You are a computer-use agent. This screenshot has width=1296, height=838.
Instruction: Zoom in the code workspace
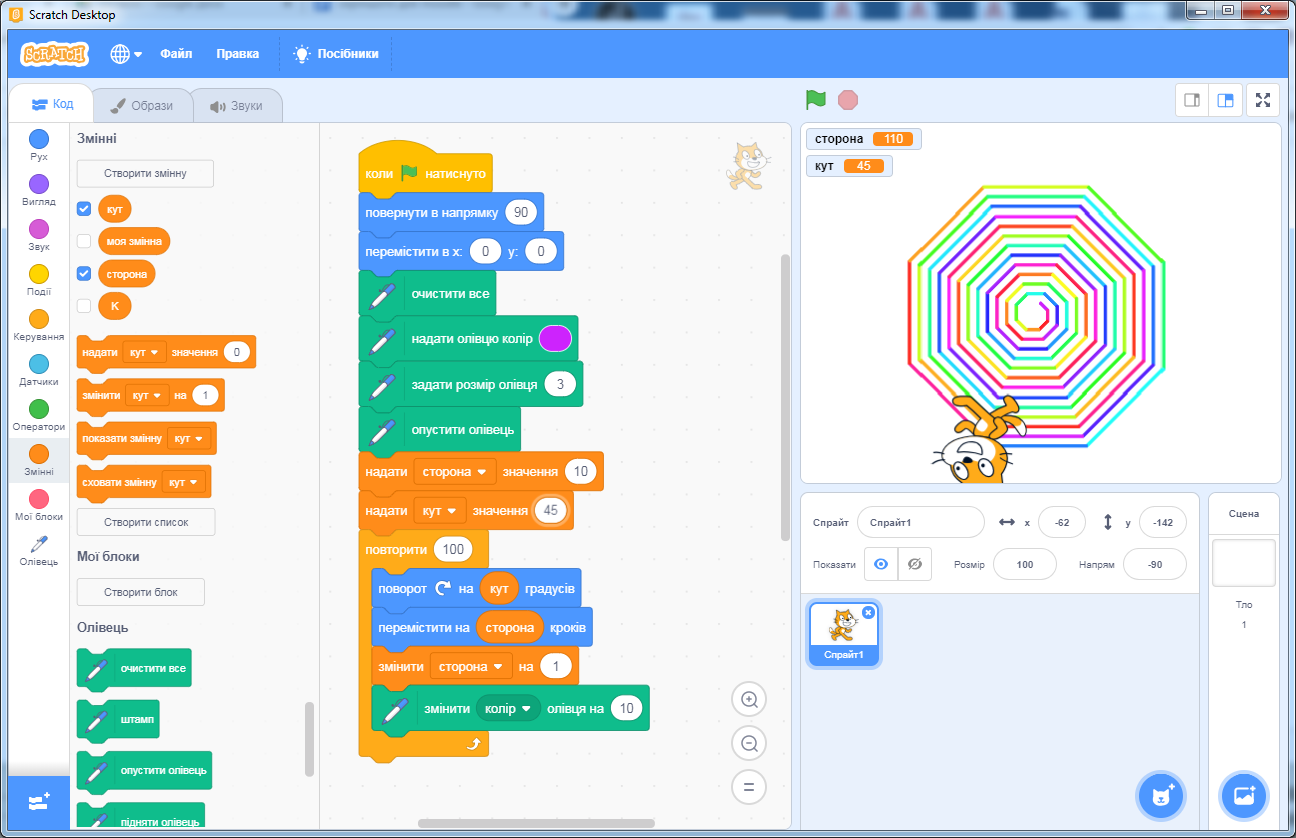tap(748, 699)
